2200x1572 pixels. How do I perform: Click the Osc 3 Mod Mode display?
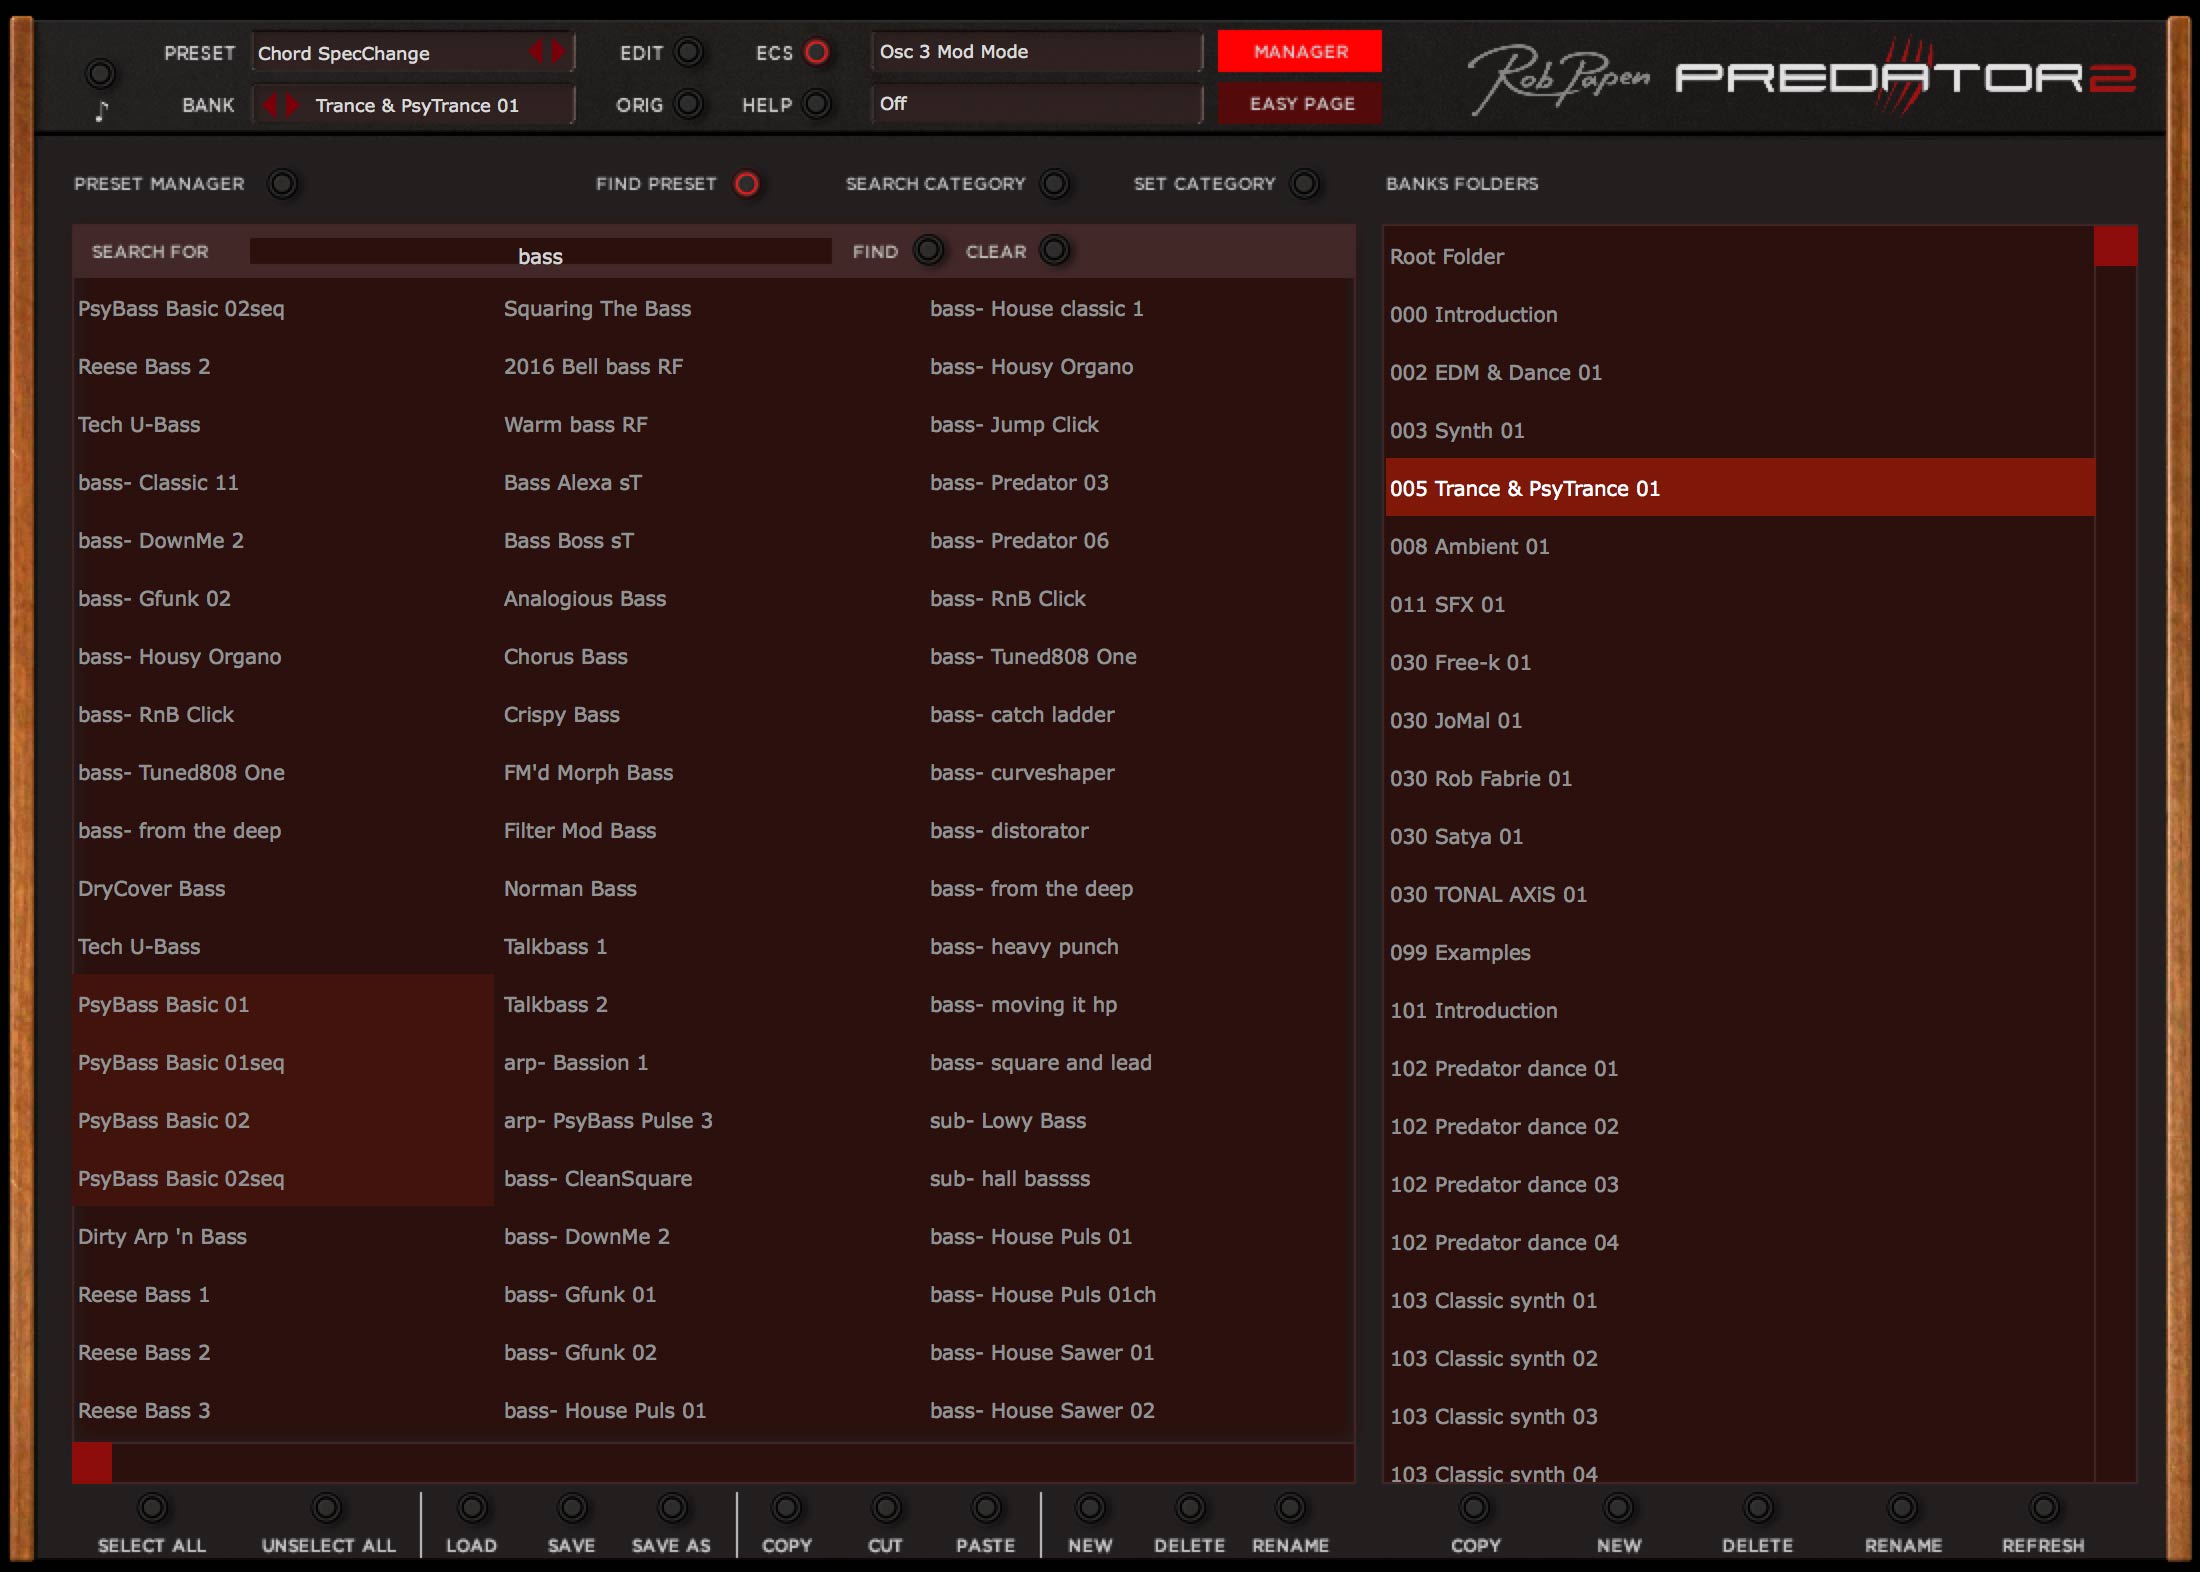point(1037,51)
